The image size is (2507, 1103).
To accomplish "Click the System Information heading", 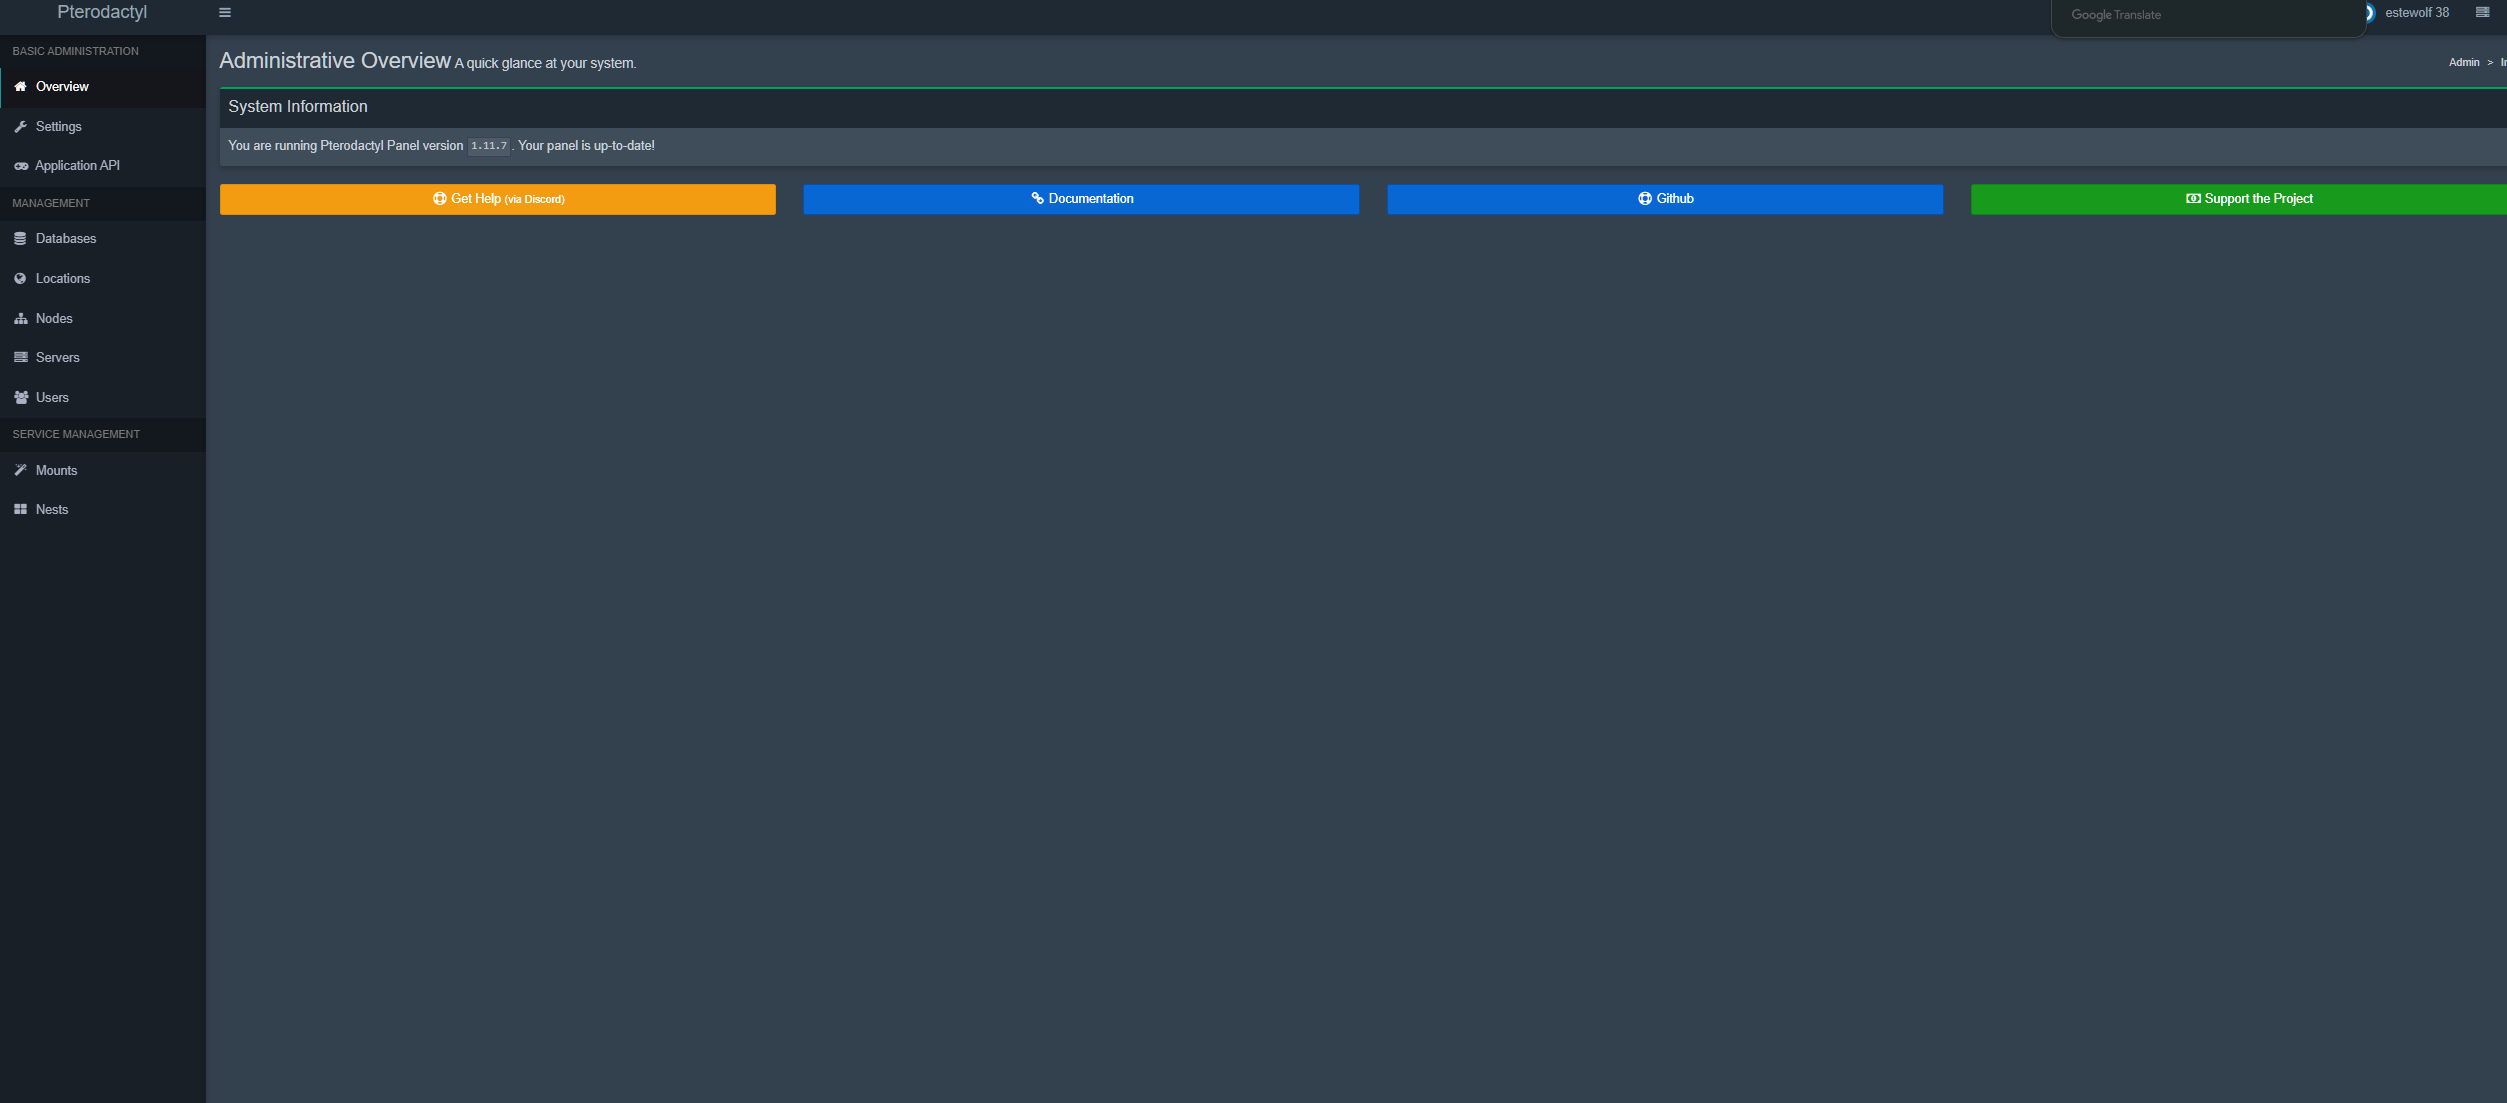I will pos(298,107).
